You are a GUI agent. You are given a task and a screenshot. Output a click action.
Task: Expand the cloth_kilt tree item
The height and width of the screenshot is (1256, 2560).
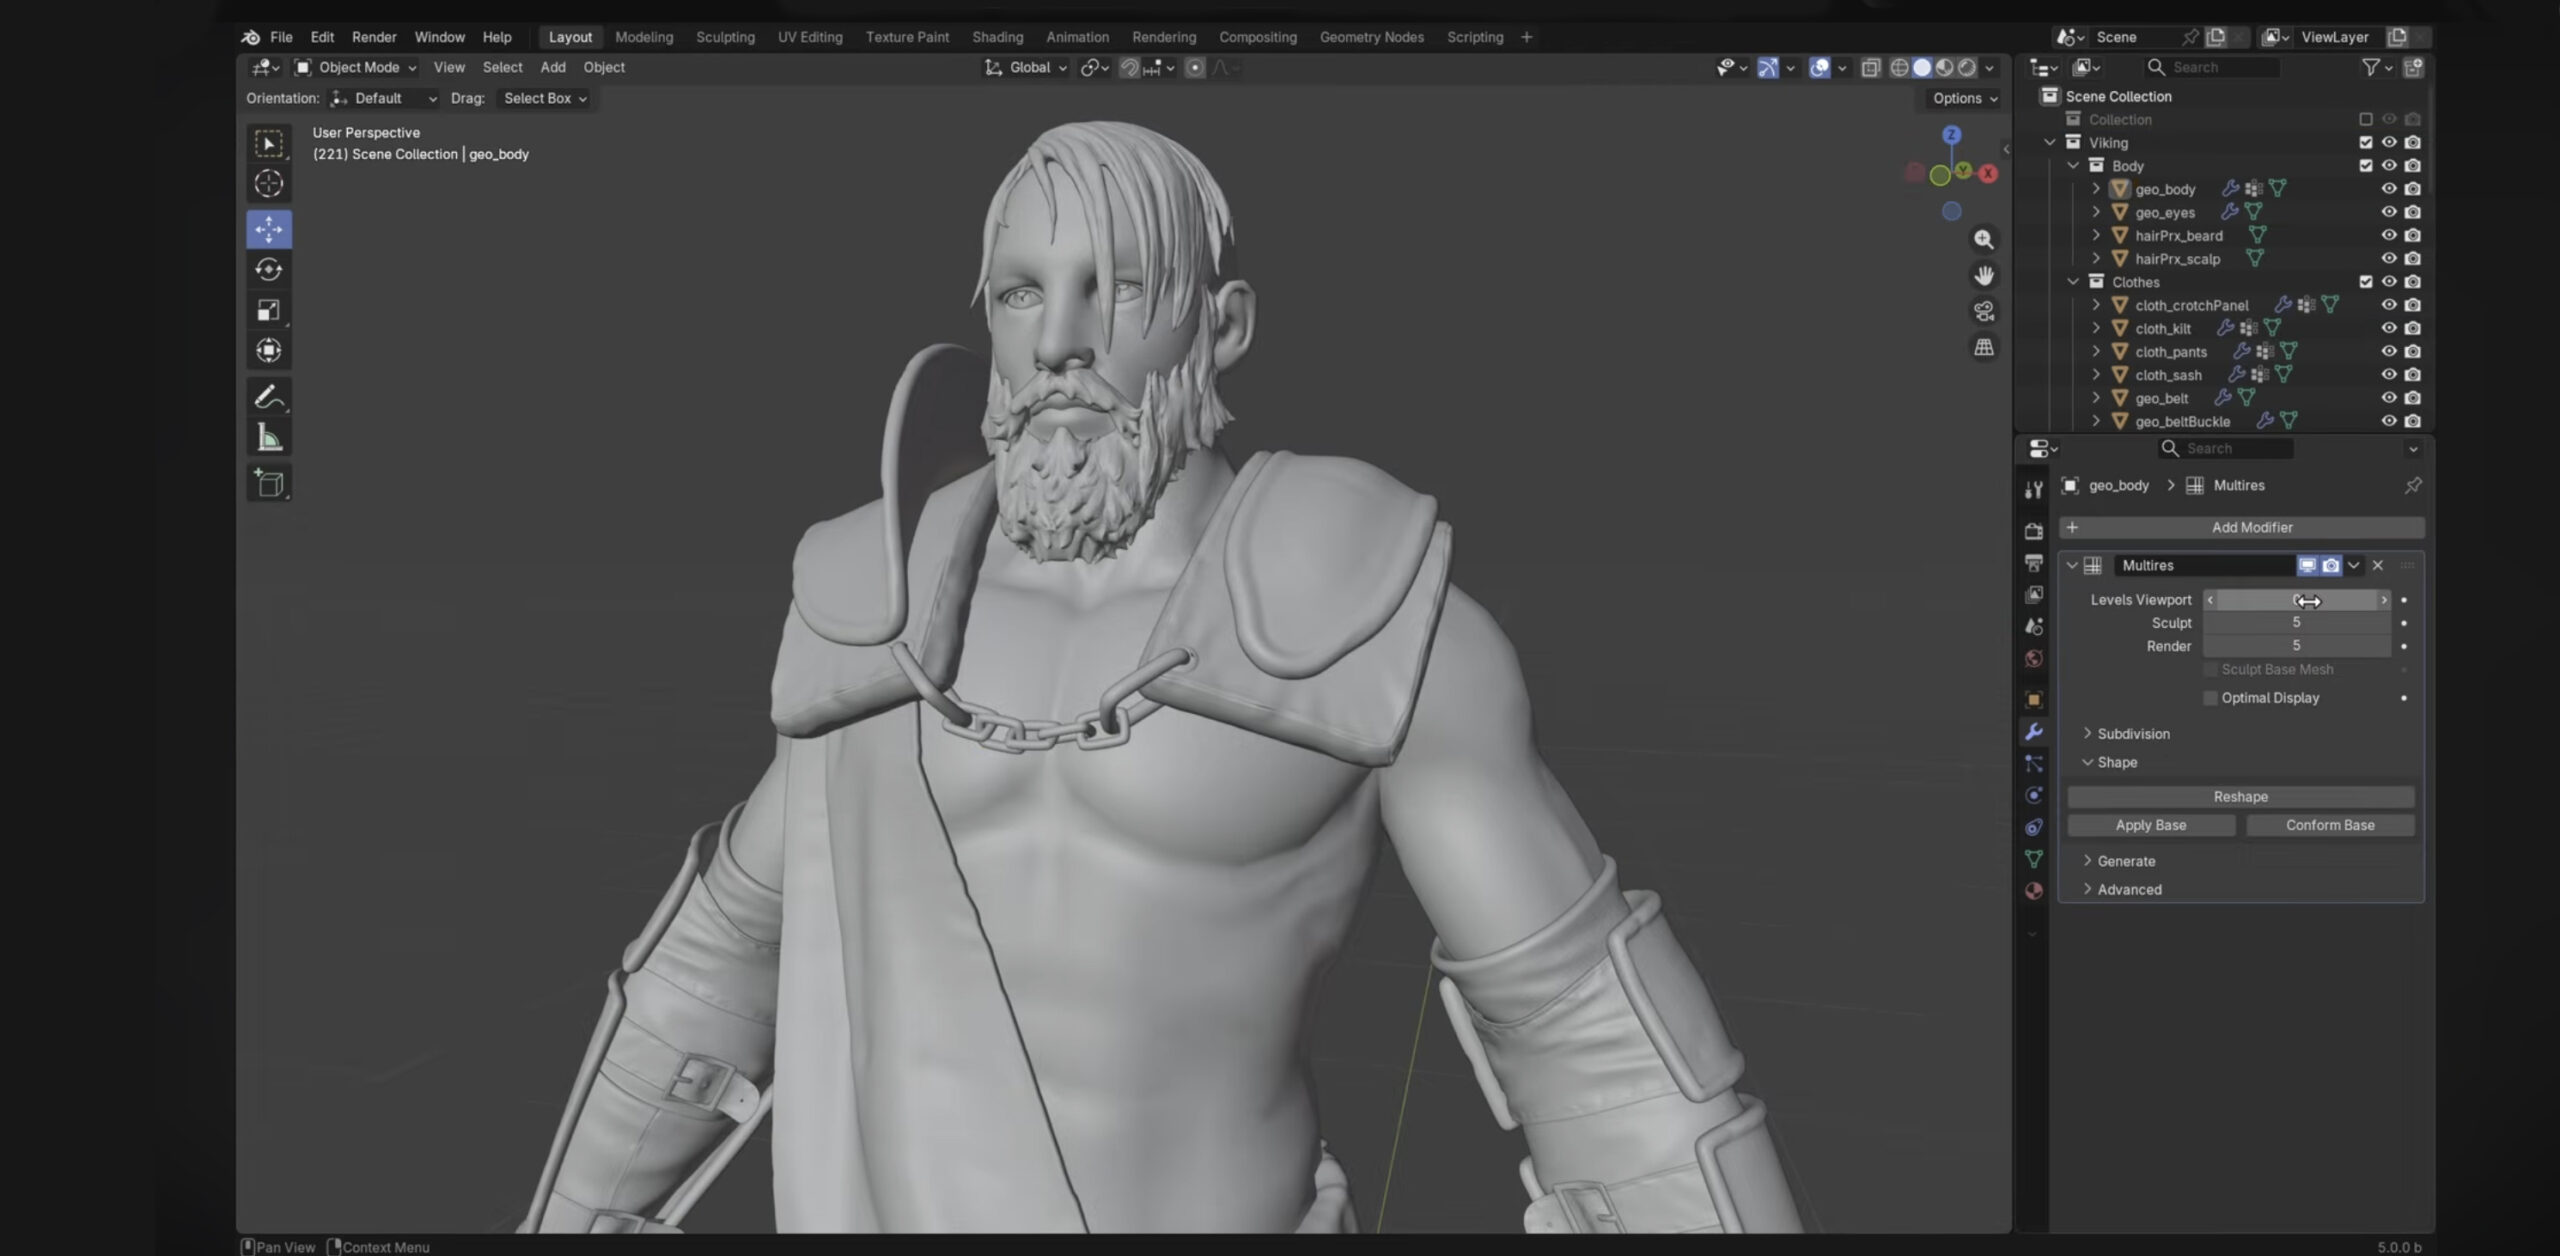2096,328
